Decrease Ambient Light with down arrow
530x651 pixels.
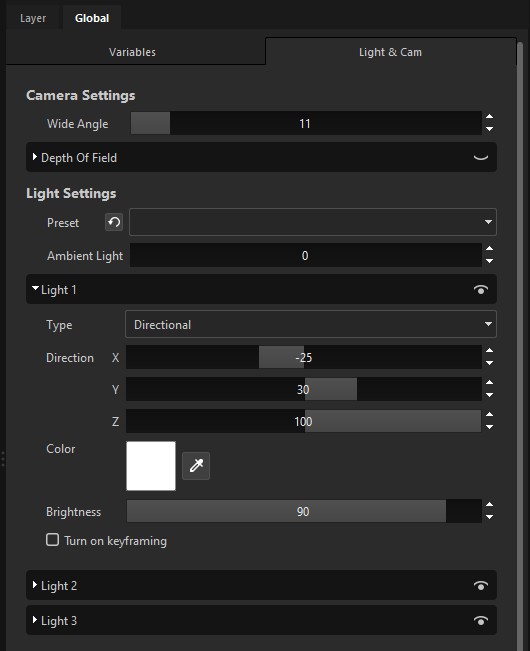[489, 261]
